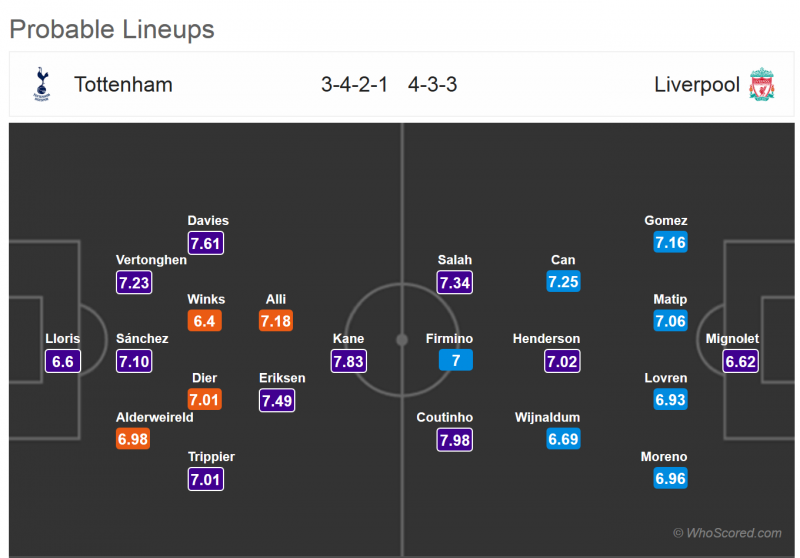Viewport: 800px width, 558px height.
Task: Open player name Eriksen
Action: click(282, 378)
